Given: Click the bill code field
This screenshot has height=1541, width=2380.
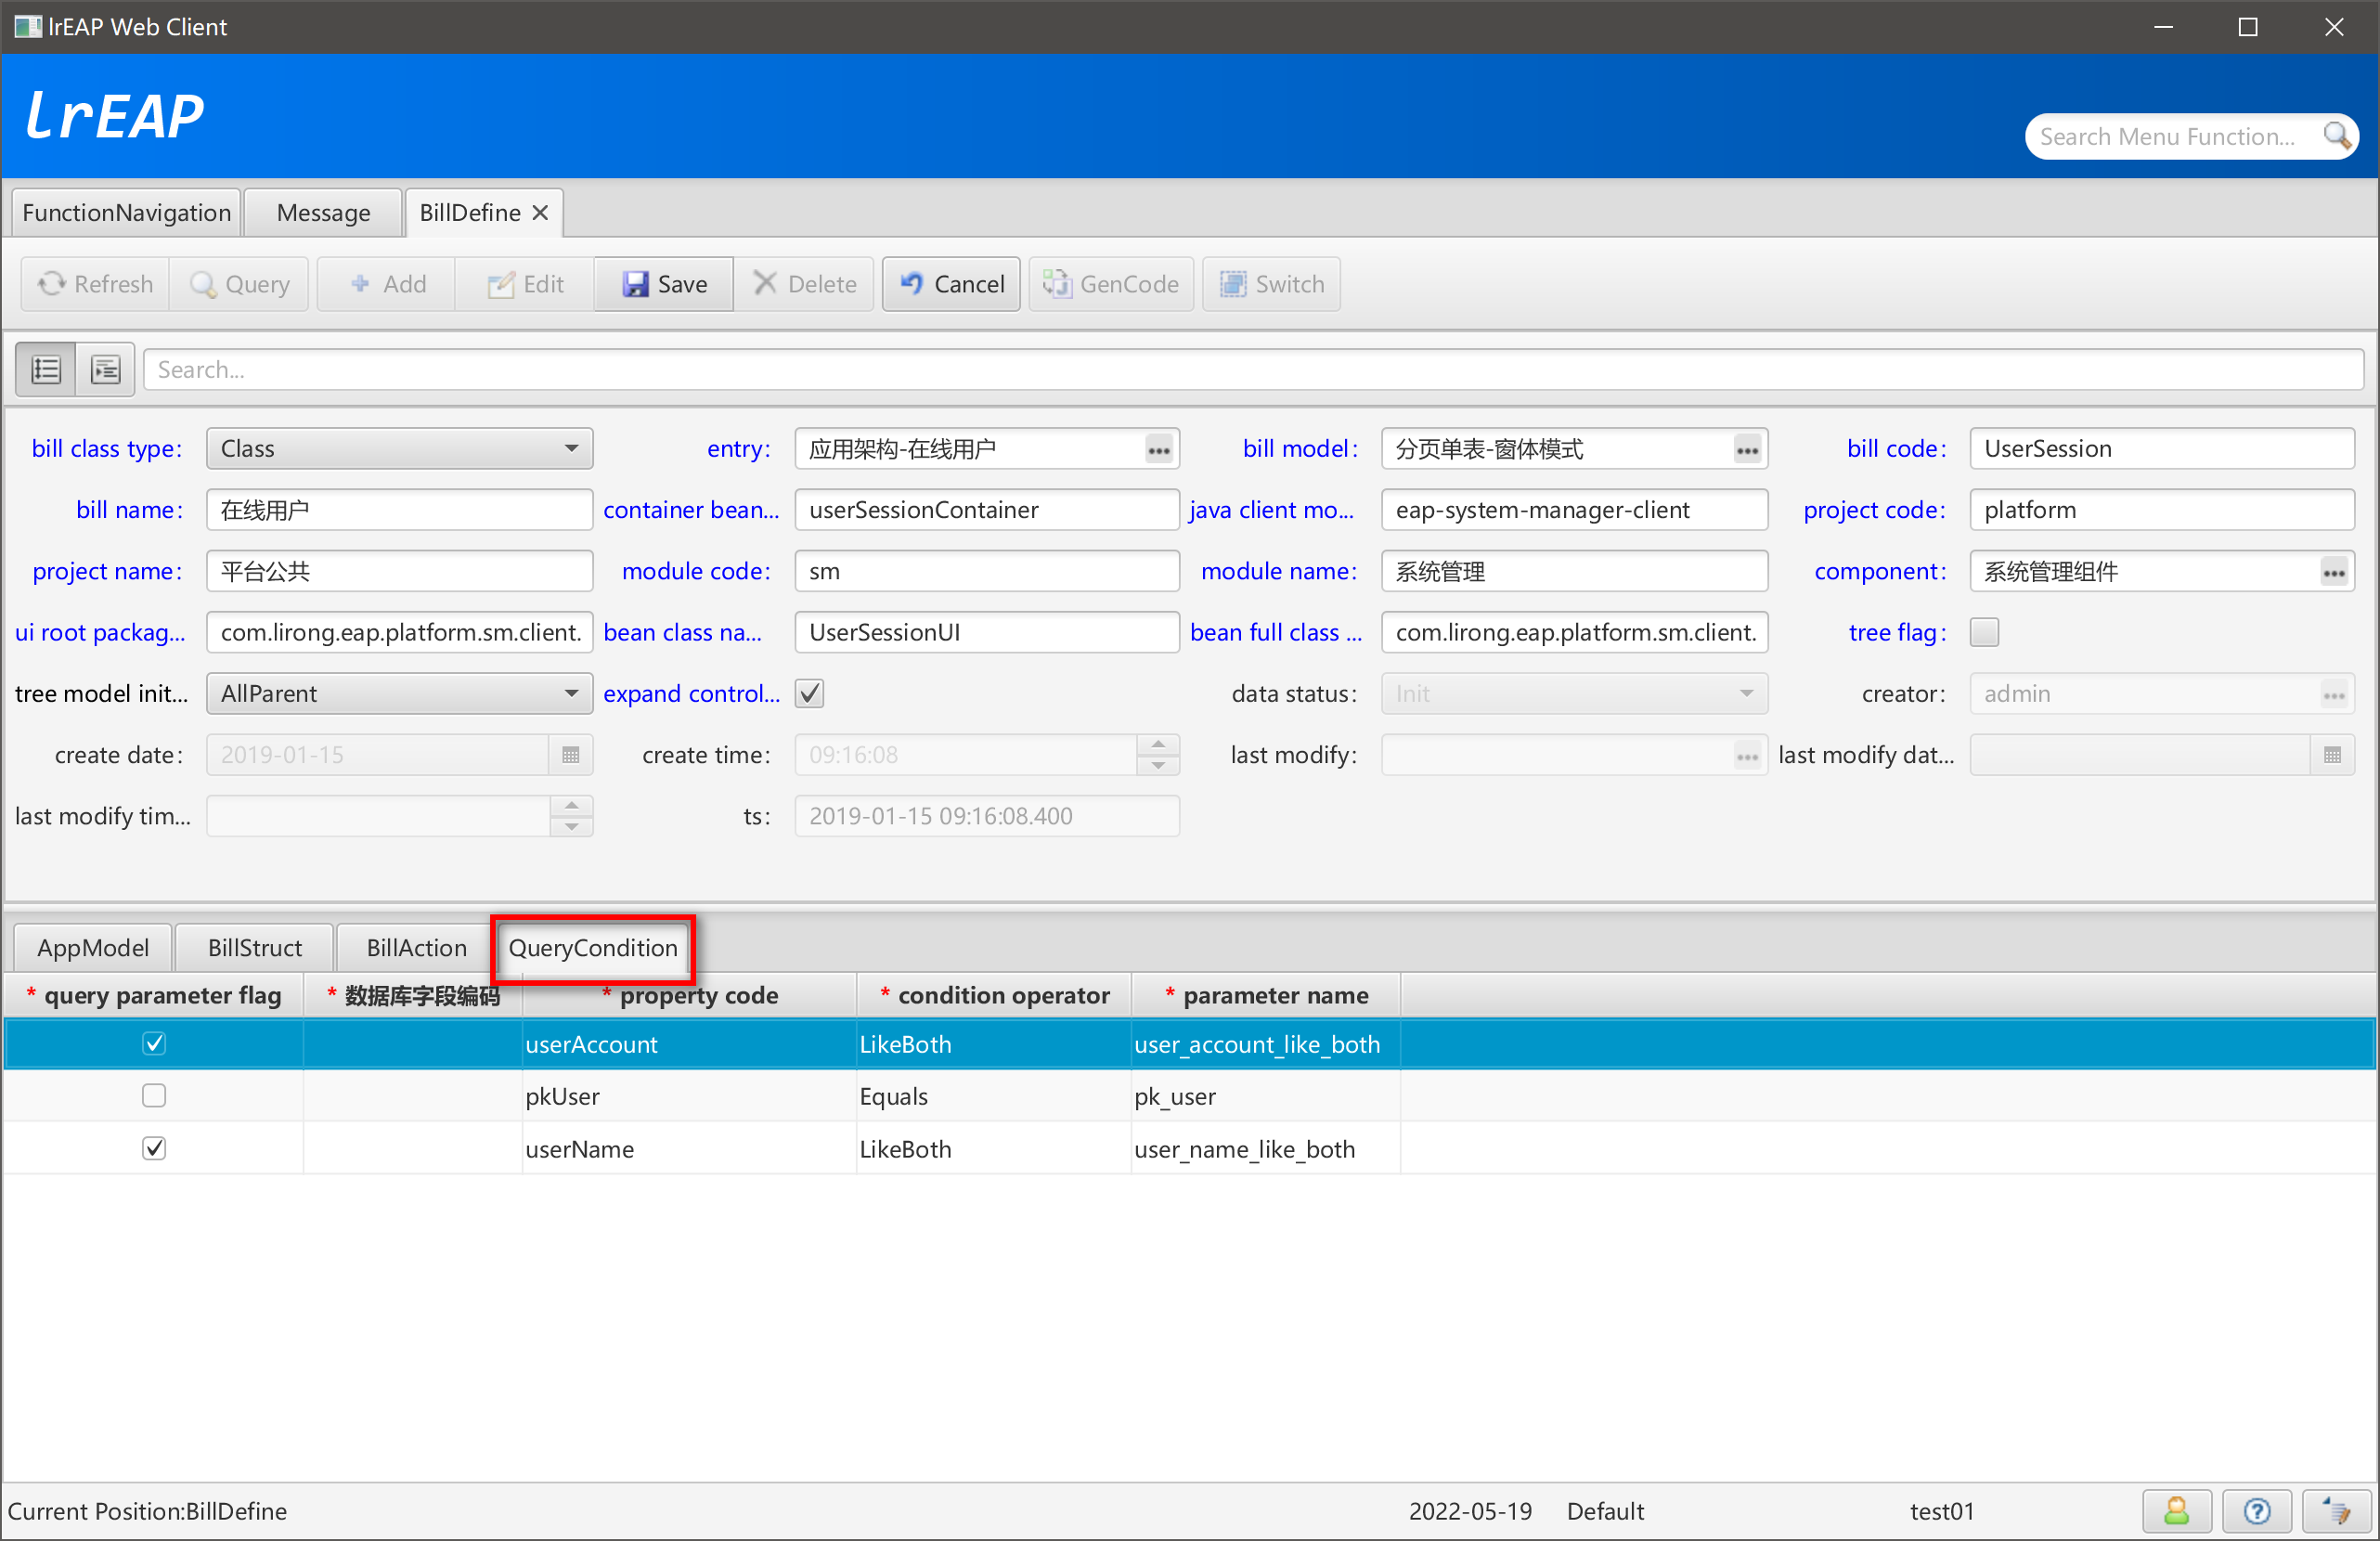Looking at the screenshot, I should [x=2161, y=449].
